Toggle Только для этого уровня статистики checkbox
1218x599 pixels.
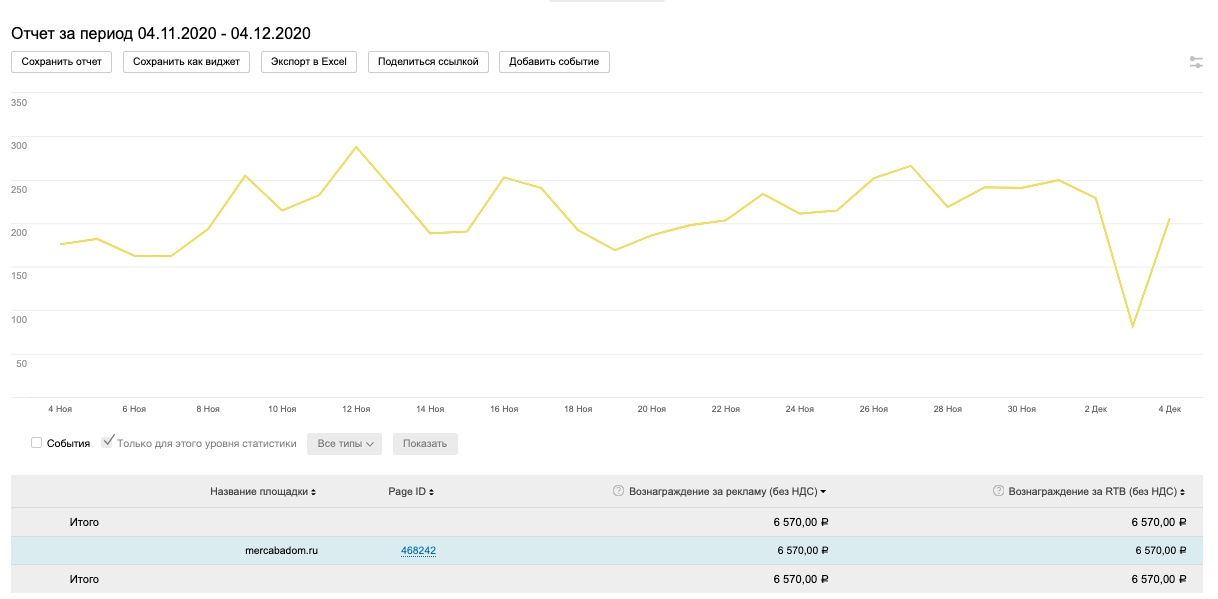tap(108, 443)
